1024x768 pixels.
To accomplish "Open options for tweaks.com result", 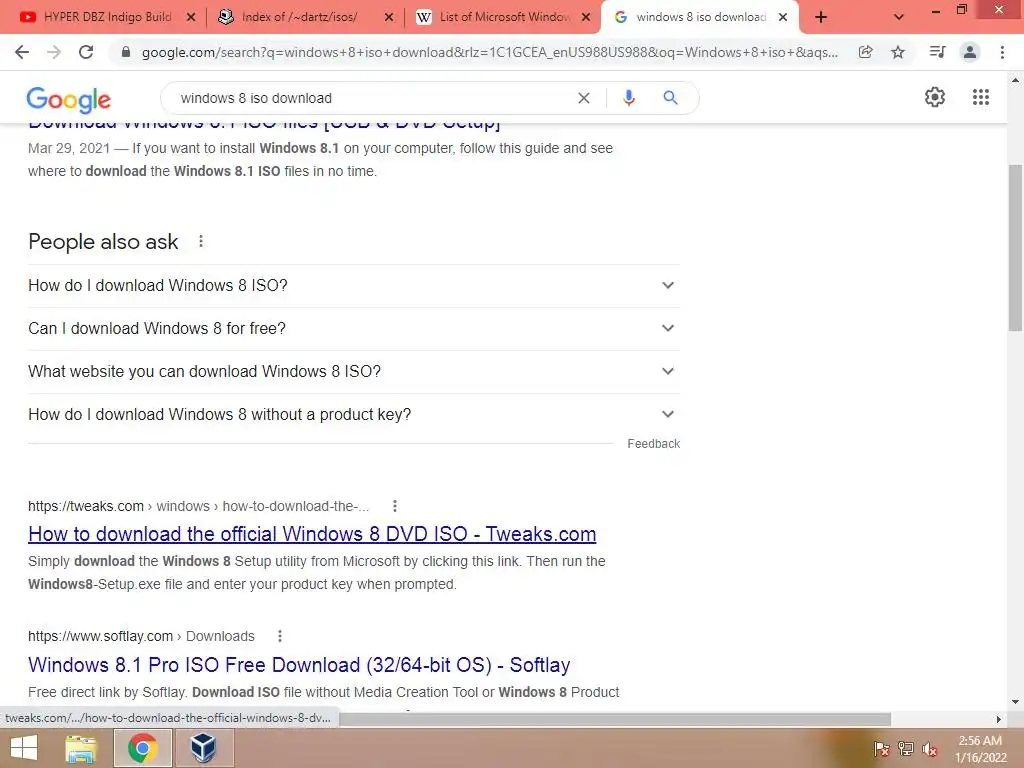I will [394, 506].
